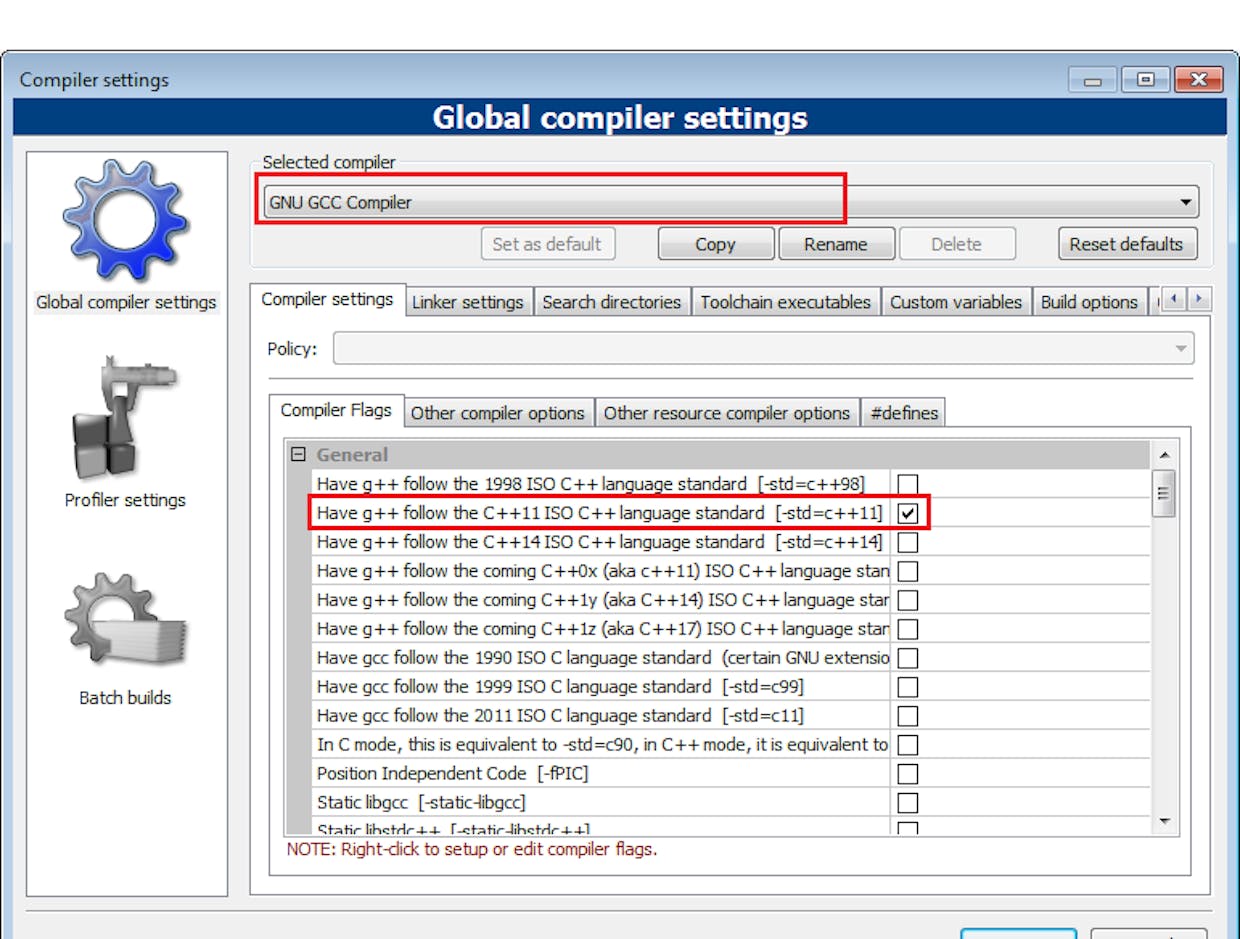Click the Rename compiler button
This screenshot has height=939, width=1240.
tap(835, 244)
